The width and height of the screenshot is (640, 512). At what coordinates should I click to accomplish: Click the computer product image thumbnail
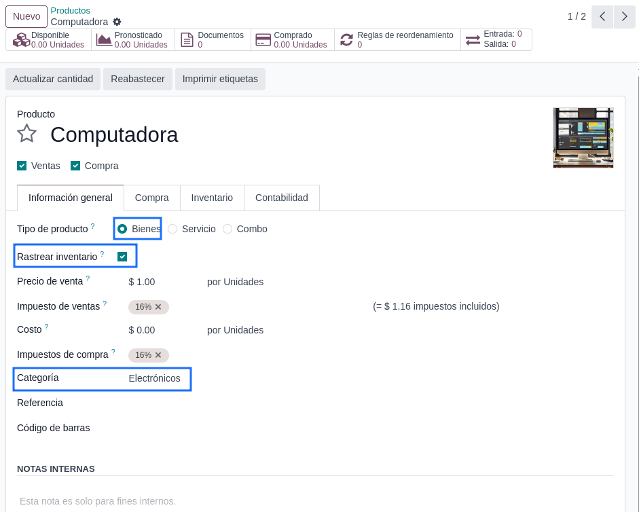[x=583, y=138]
